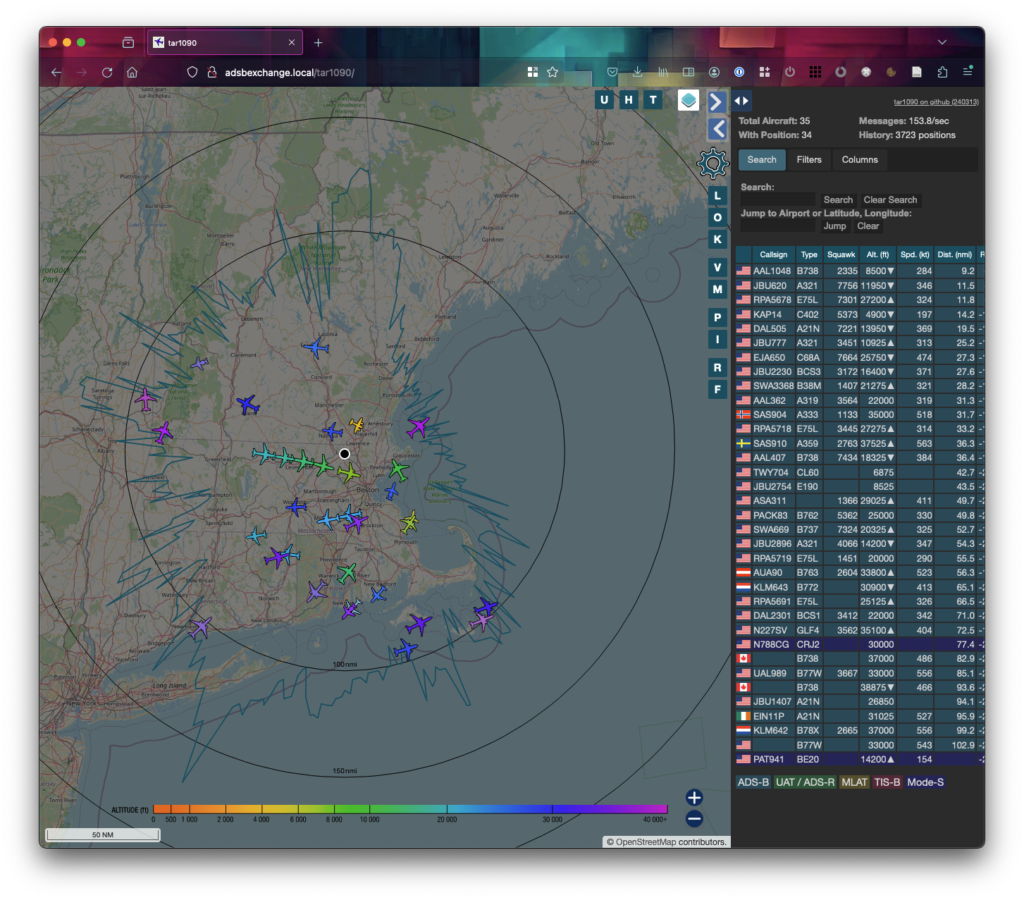Screen dimensions: 1024x900
Task: Sort table by Alt. (ft) column
Action: (x=878, y=255)
